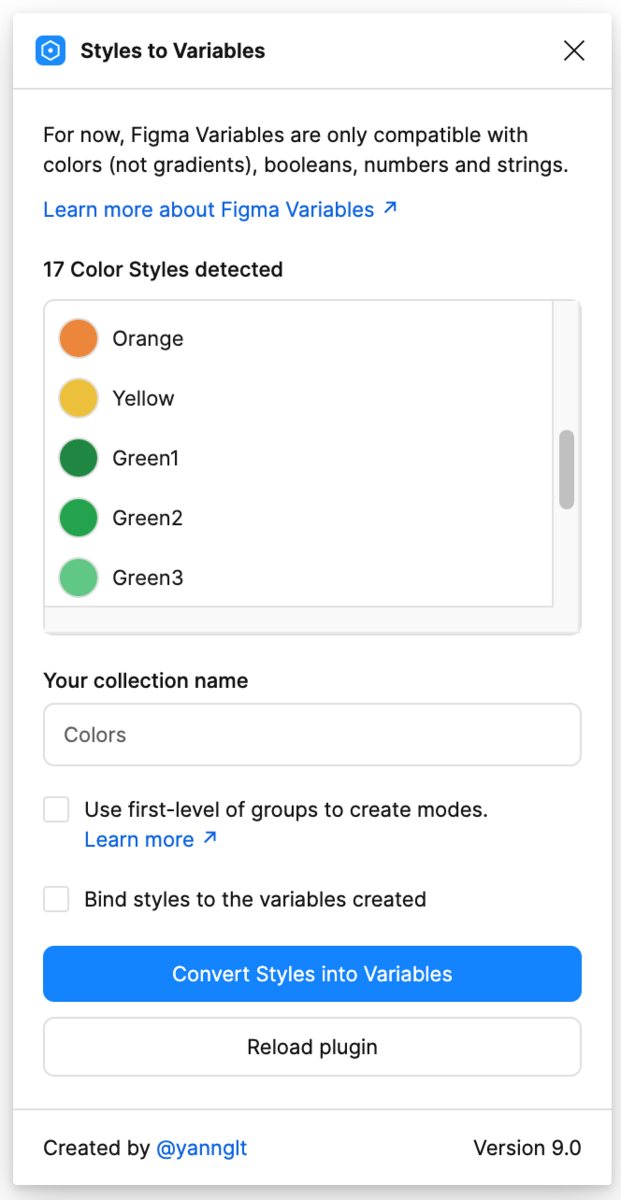Click arrow icon beside modes Learn more

click(210, 839)
